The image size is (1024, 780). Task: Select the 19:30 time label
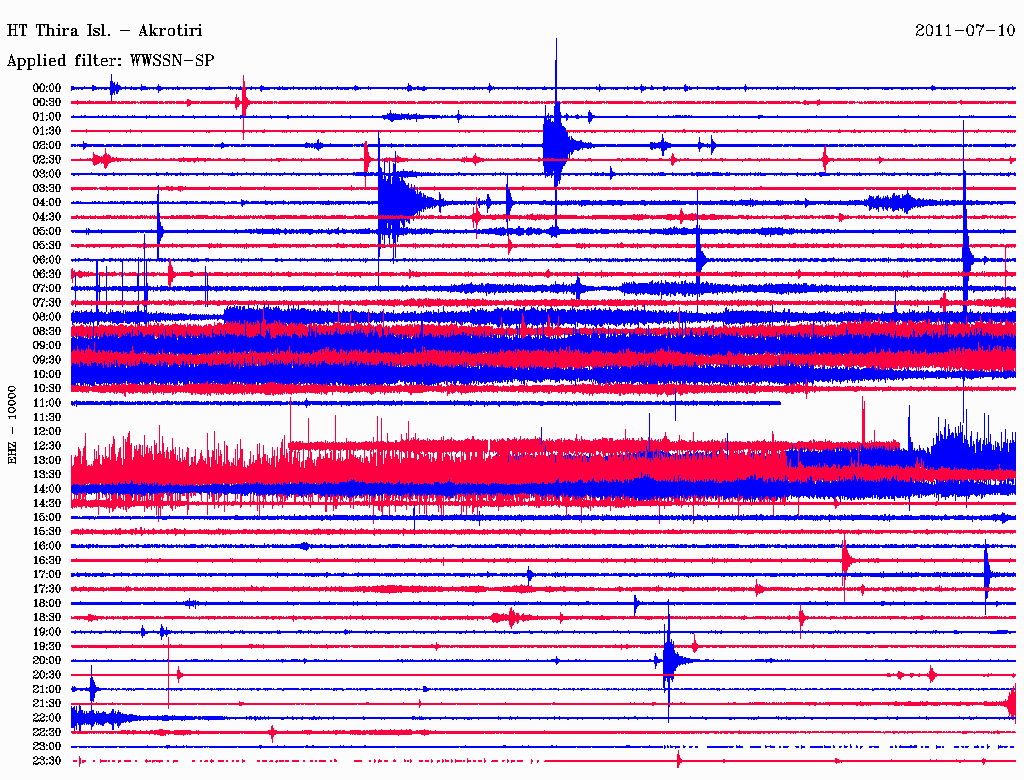pos(47,647)
